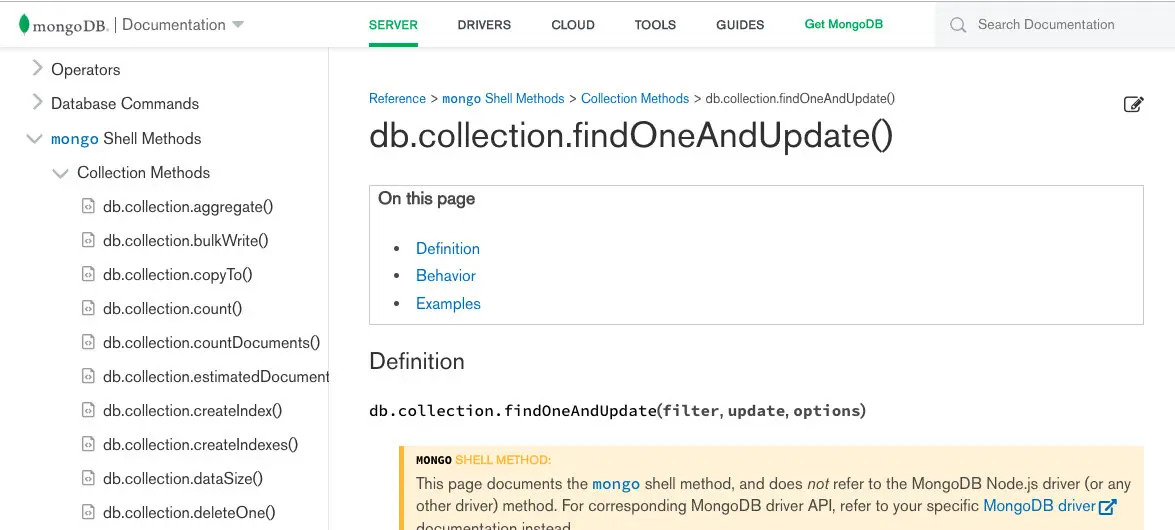Click the db.collection.createIndex() page icon
This screenshot has width=1175, height=530.
point(88,410)
